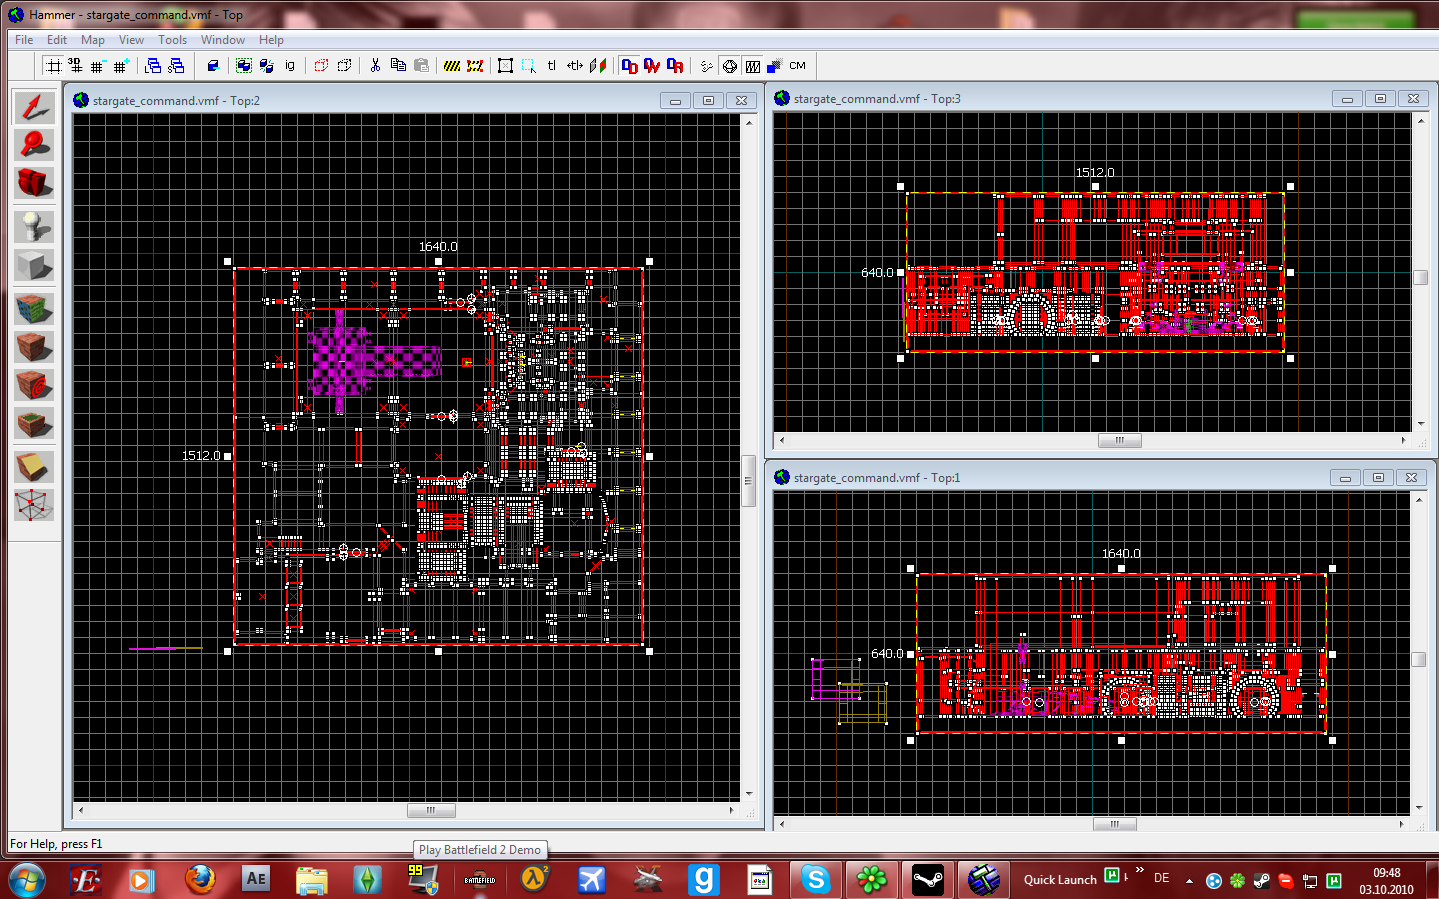
Task: Expand the View menu
Action: coord(131,40)
